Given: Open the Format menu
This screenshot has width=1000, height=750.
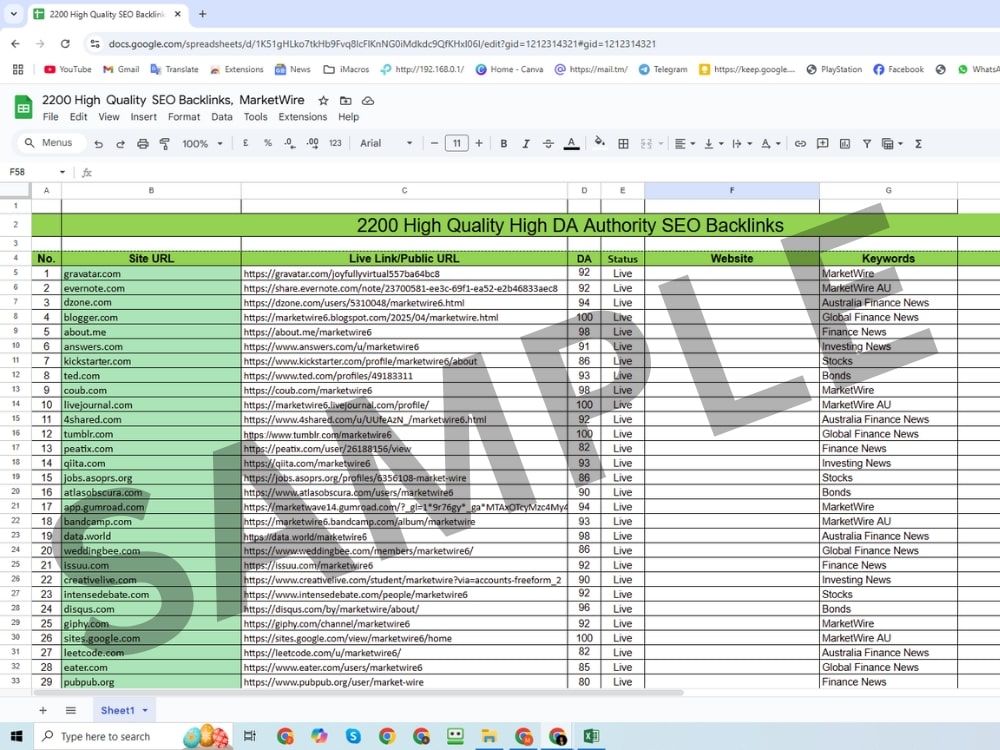Looking at the screenshot, I should (x=184, y=117).
